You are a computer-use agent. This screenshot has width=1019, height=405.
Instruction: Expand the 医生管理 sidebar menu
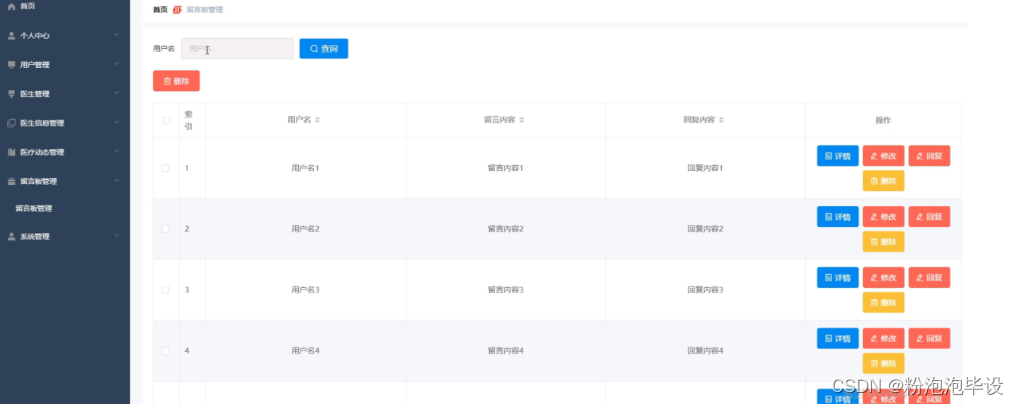point(65,94)
